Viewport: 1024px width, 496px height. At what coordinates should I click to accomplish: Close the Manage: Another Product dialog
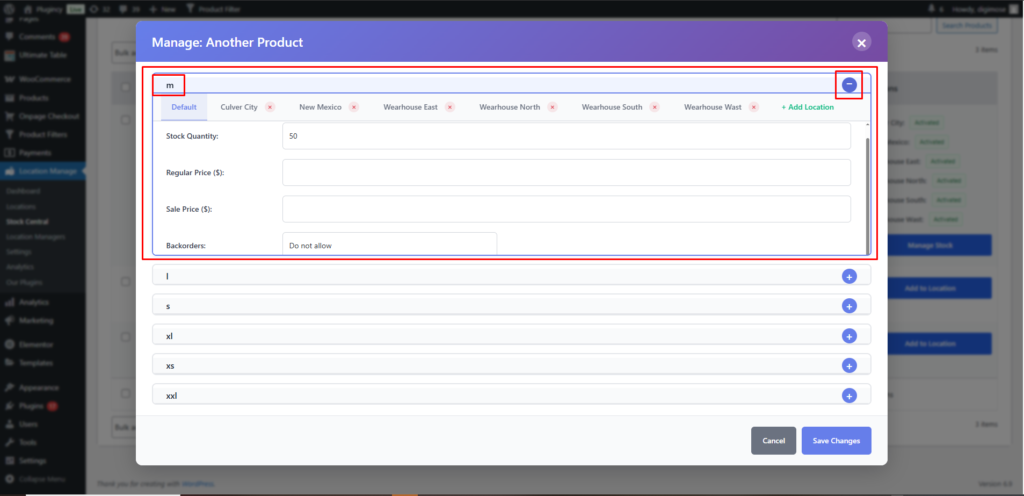pos(861,42)
